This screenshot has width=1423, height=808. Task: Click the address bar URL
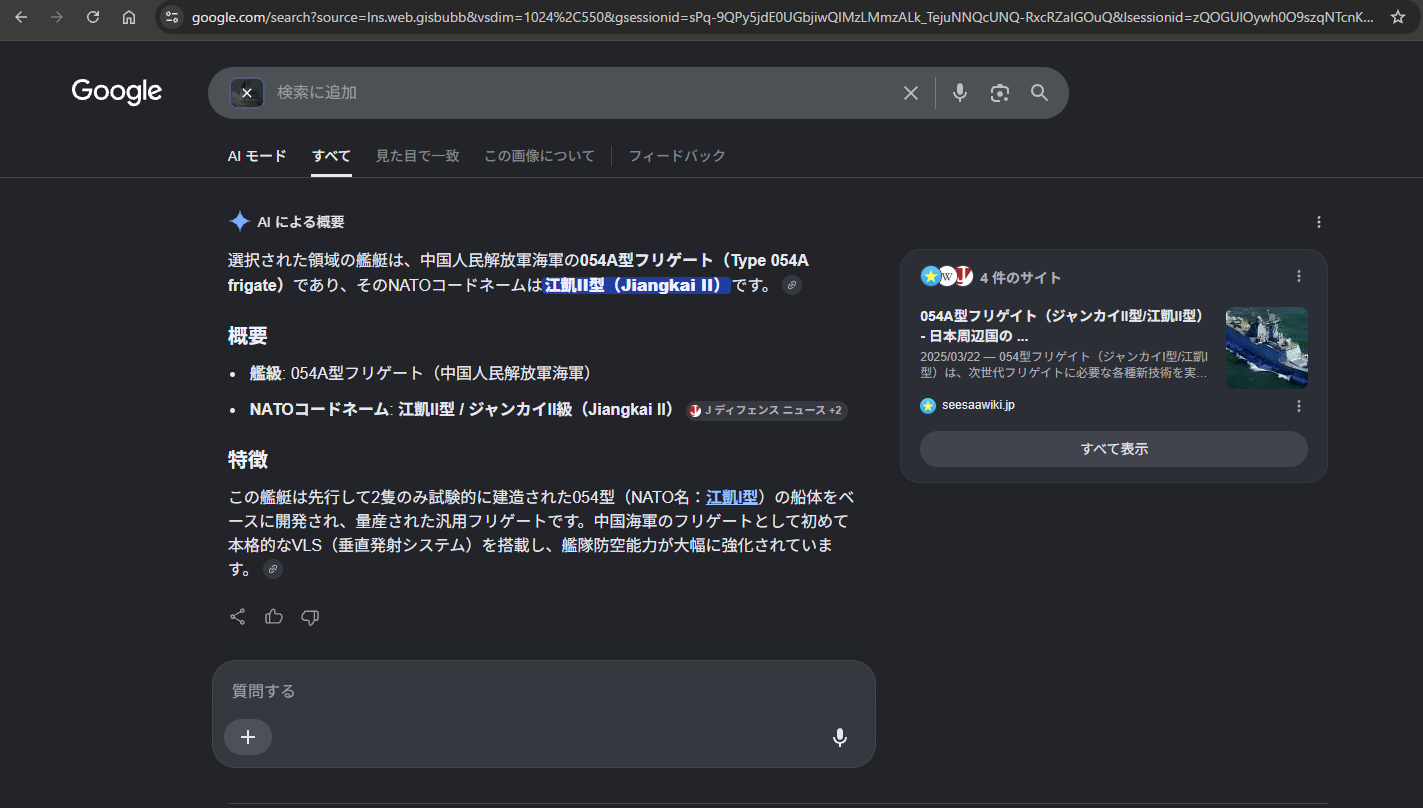782,17
